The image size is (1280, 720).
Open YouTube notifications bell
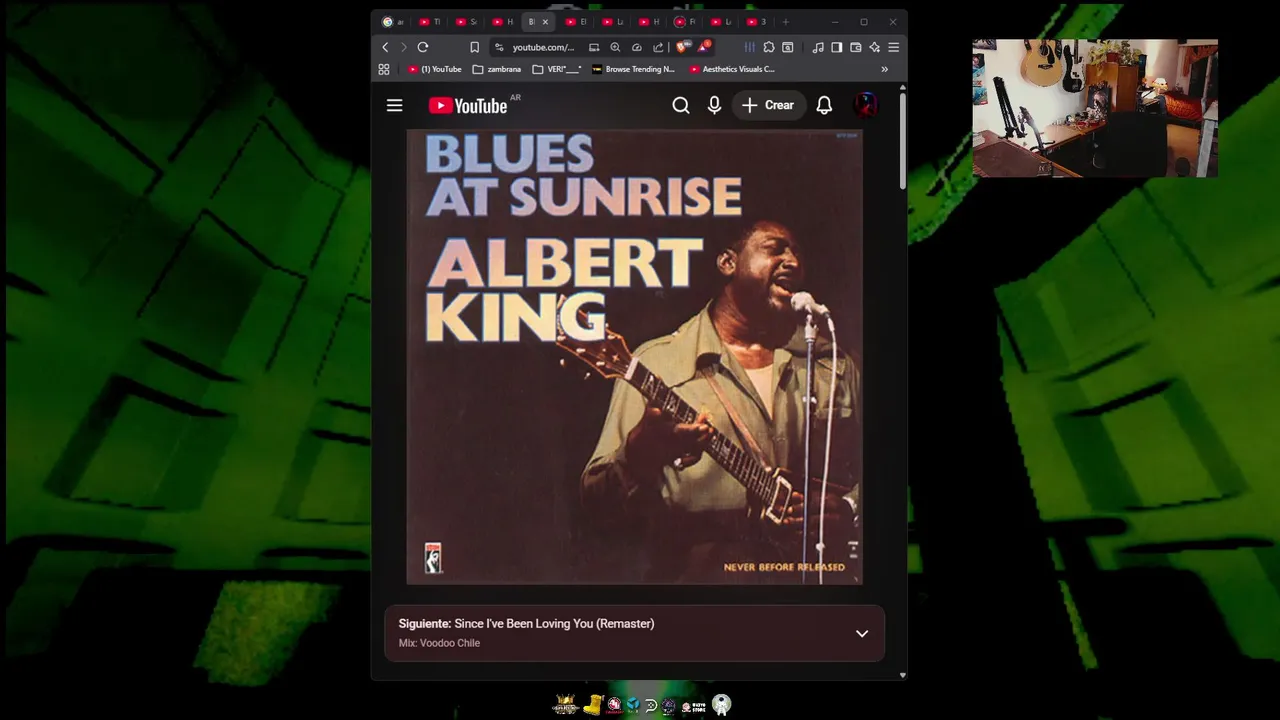point(824,105)
